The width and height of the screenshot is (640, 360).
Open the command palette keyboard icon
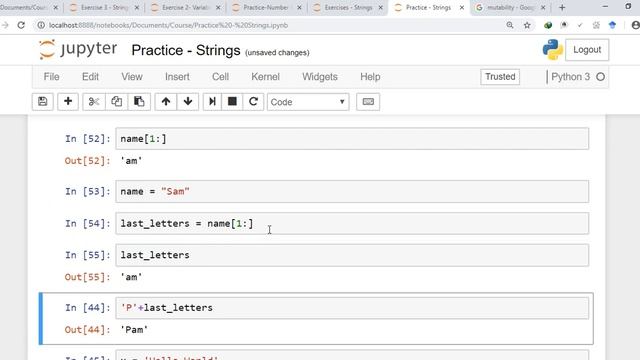pyautogui.click(x=368, y=102)
